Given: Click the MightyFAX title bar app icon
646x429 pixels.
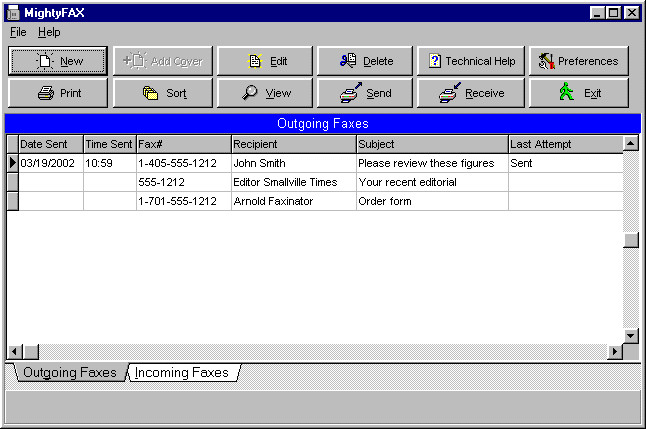Looking at the screenshot, I should (x=13, y=13).
